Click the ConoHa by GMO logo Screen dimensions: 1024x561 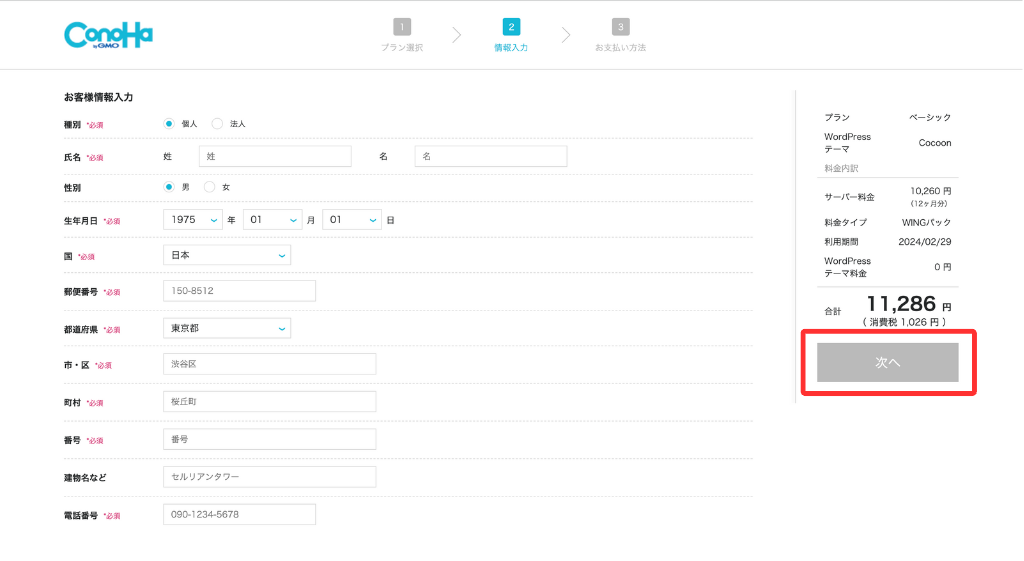click(x=108, y=35)
